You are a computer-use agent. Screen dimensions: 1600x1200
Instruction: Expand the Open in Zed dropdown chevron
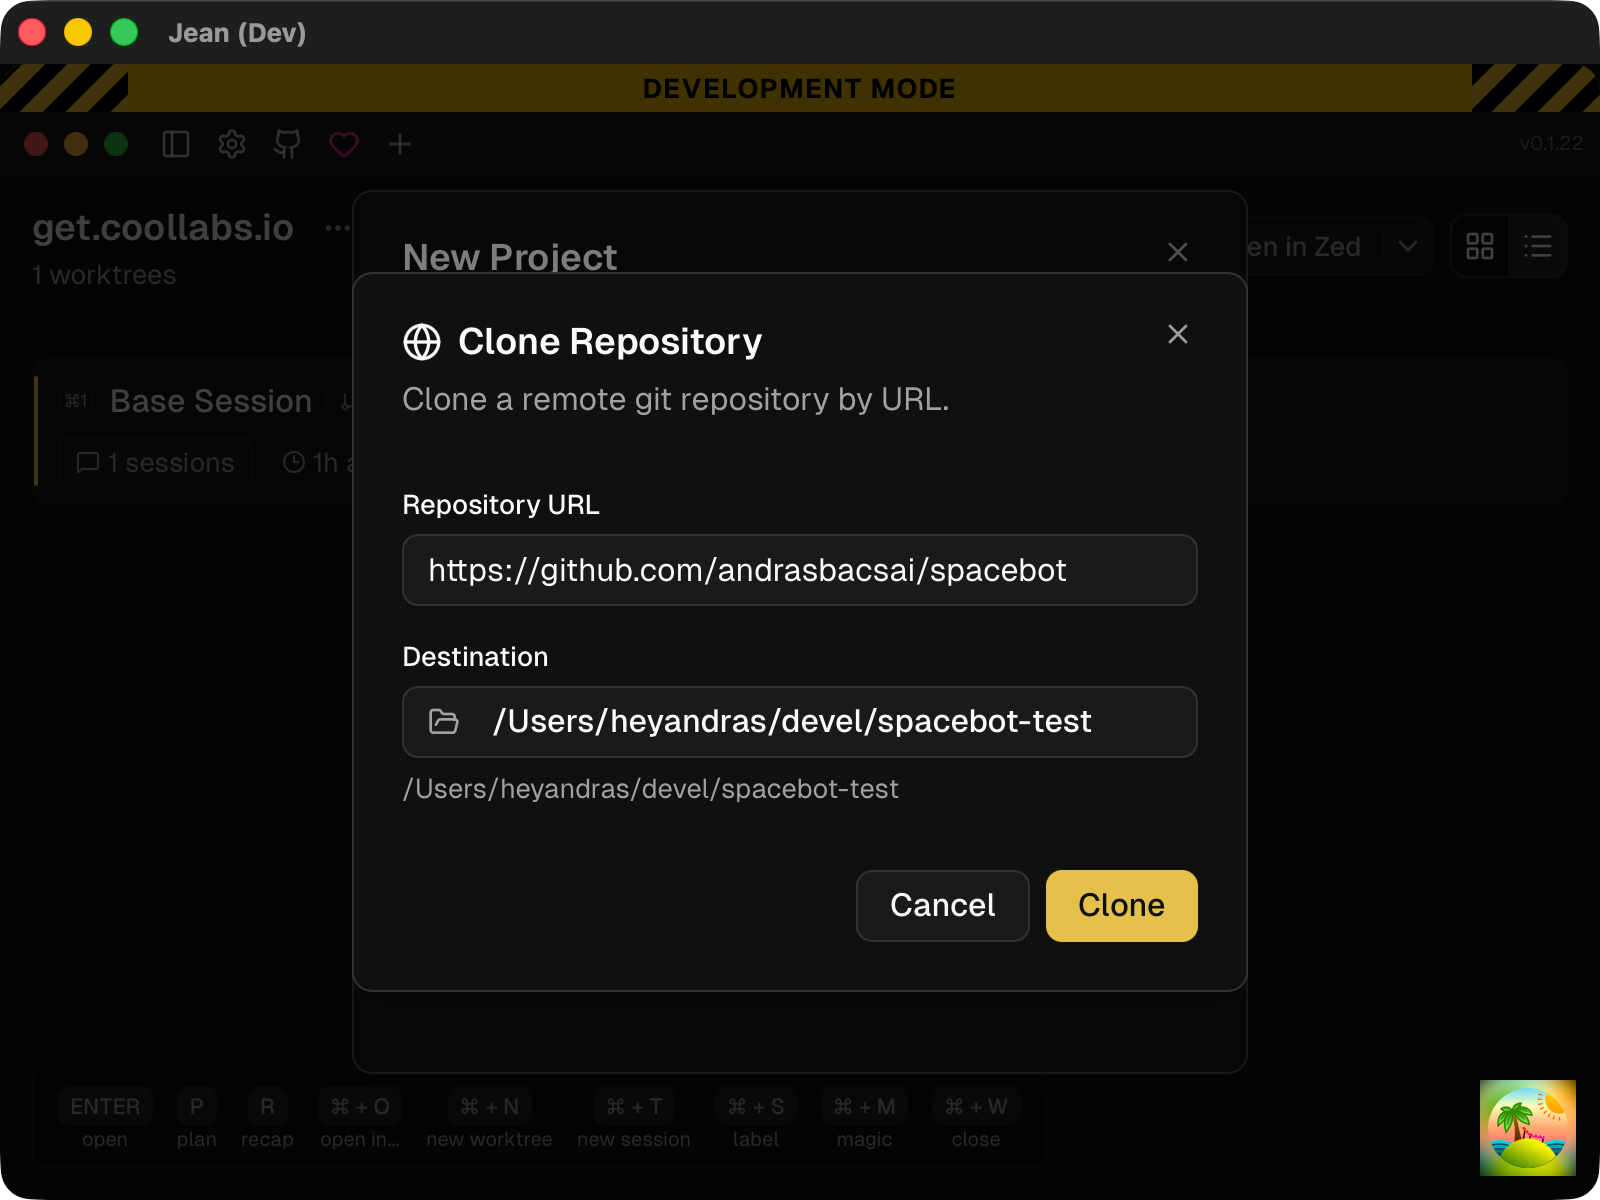[x=1407, y=246]
